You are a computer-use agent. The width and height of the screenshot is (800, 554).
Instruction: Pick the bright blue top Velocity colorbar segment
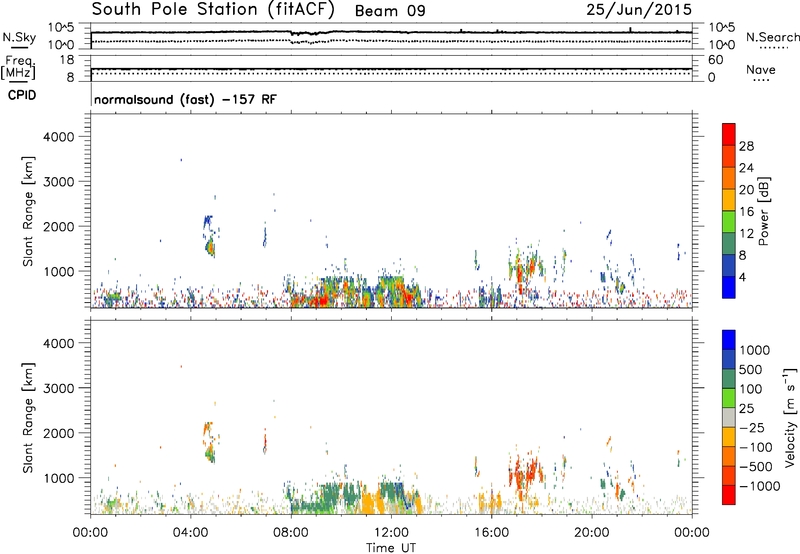(x=729, y=340)
